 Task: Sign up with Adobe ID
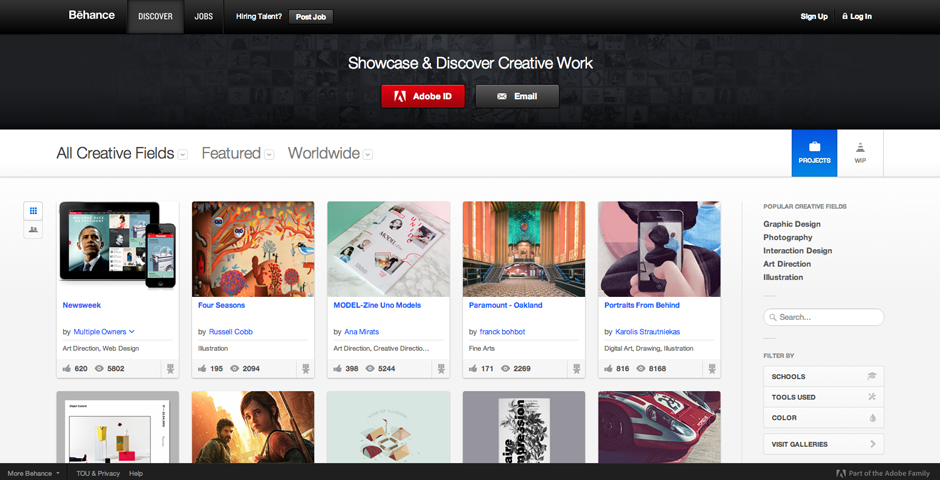[x=423, y=96]
